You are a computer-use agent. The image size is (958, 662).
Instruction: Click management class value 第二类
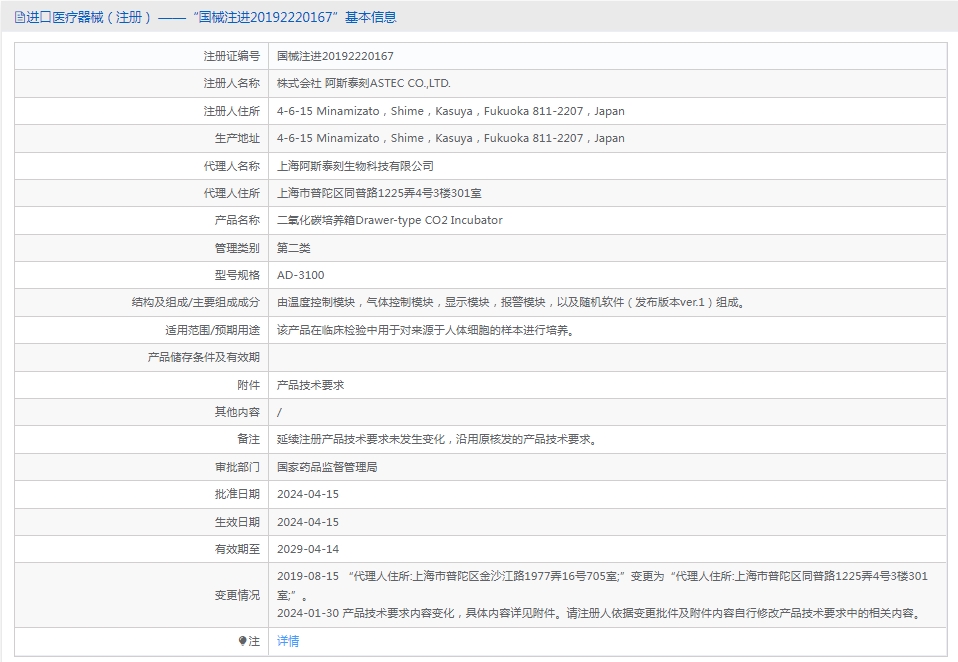[293, 248]
